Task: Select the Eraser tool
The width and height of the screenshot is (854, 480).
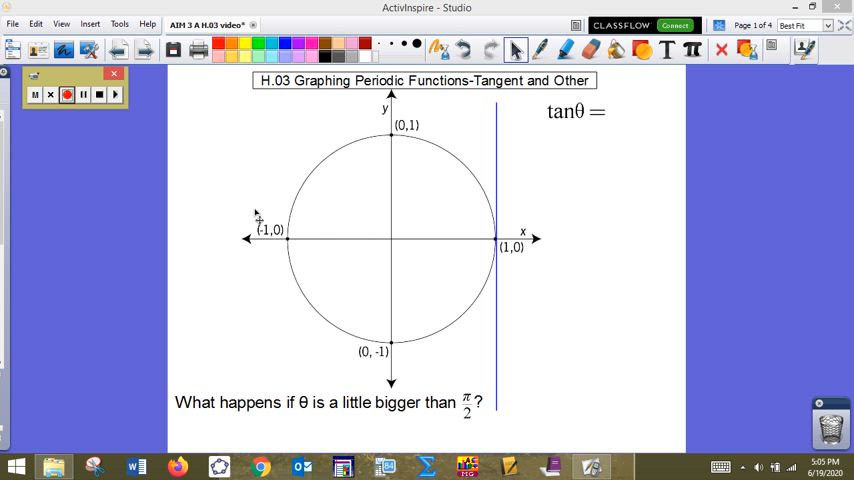Action: point(591,50)
